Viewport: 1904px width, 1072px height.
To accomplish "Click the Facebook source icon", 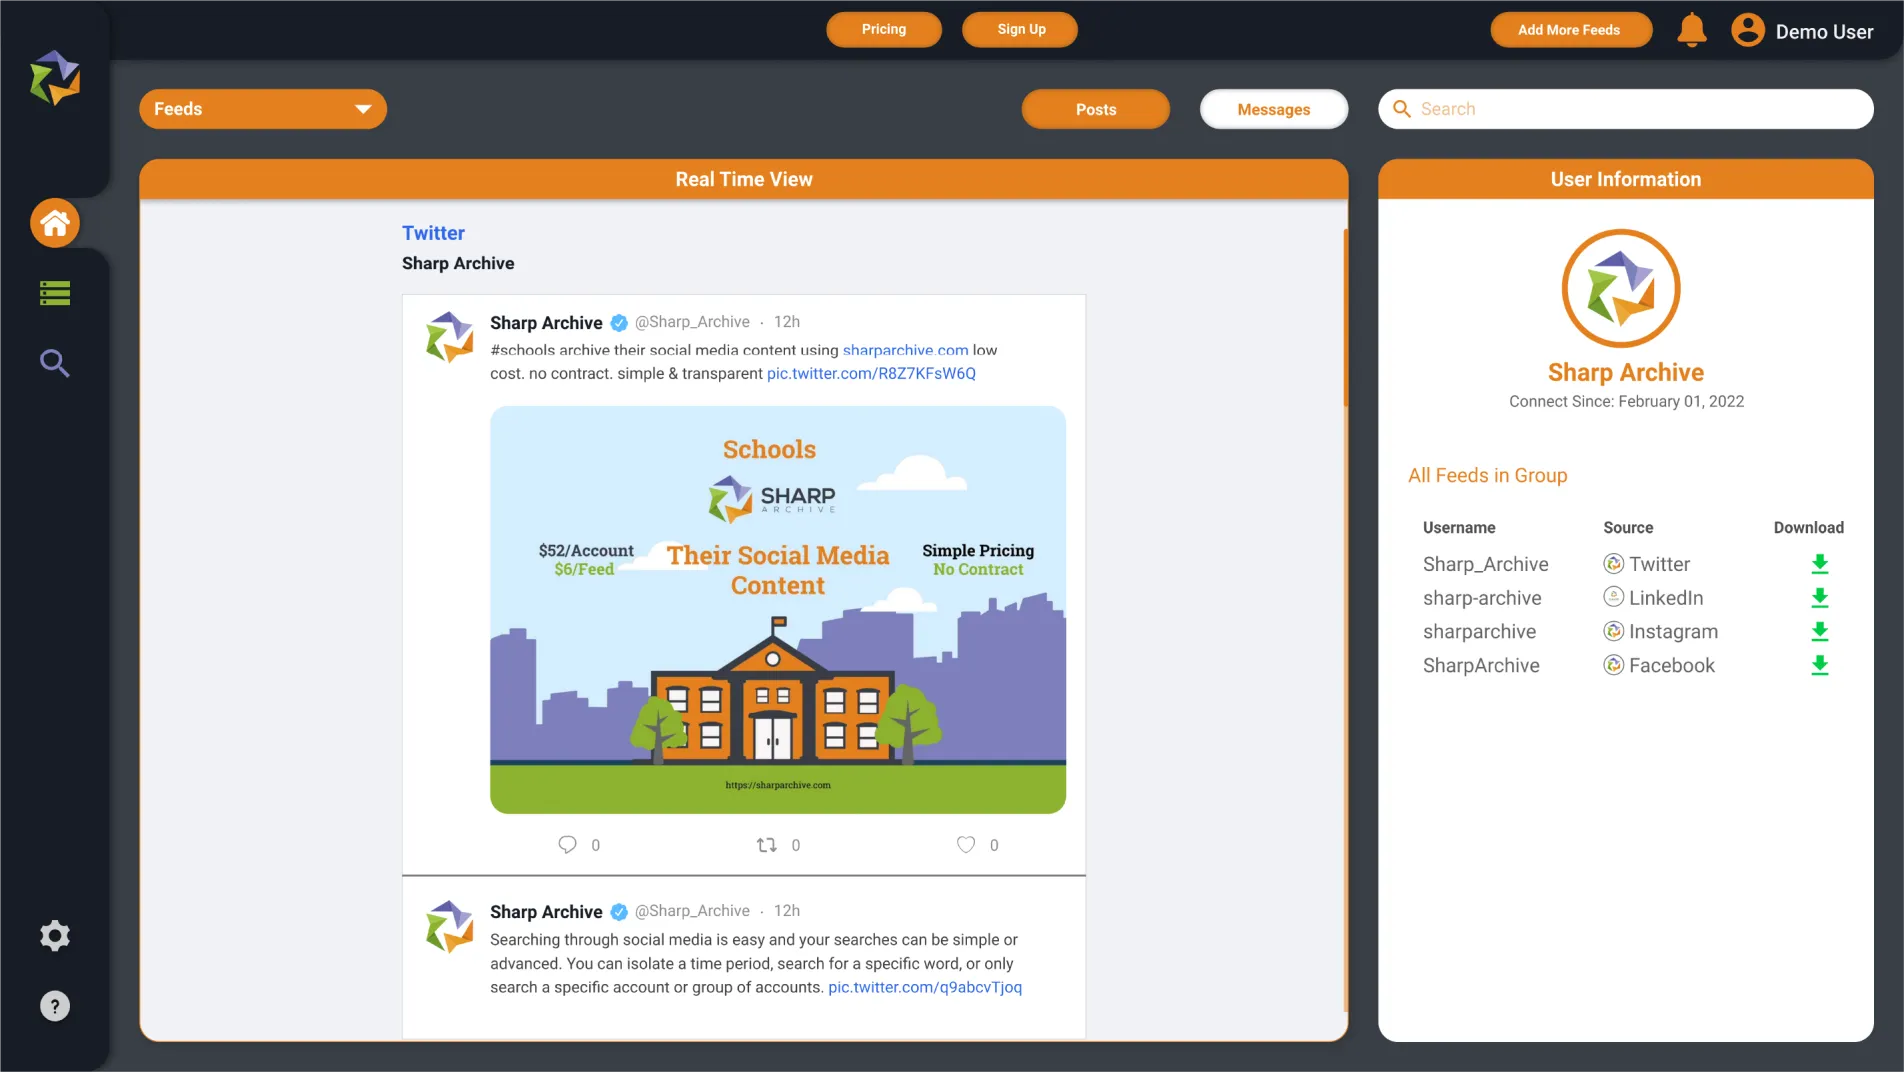I will point(1614,665).
